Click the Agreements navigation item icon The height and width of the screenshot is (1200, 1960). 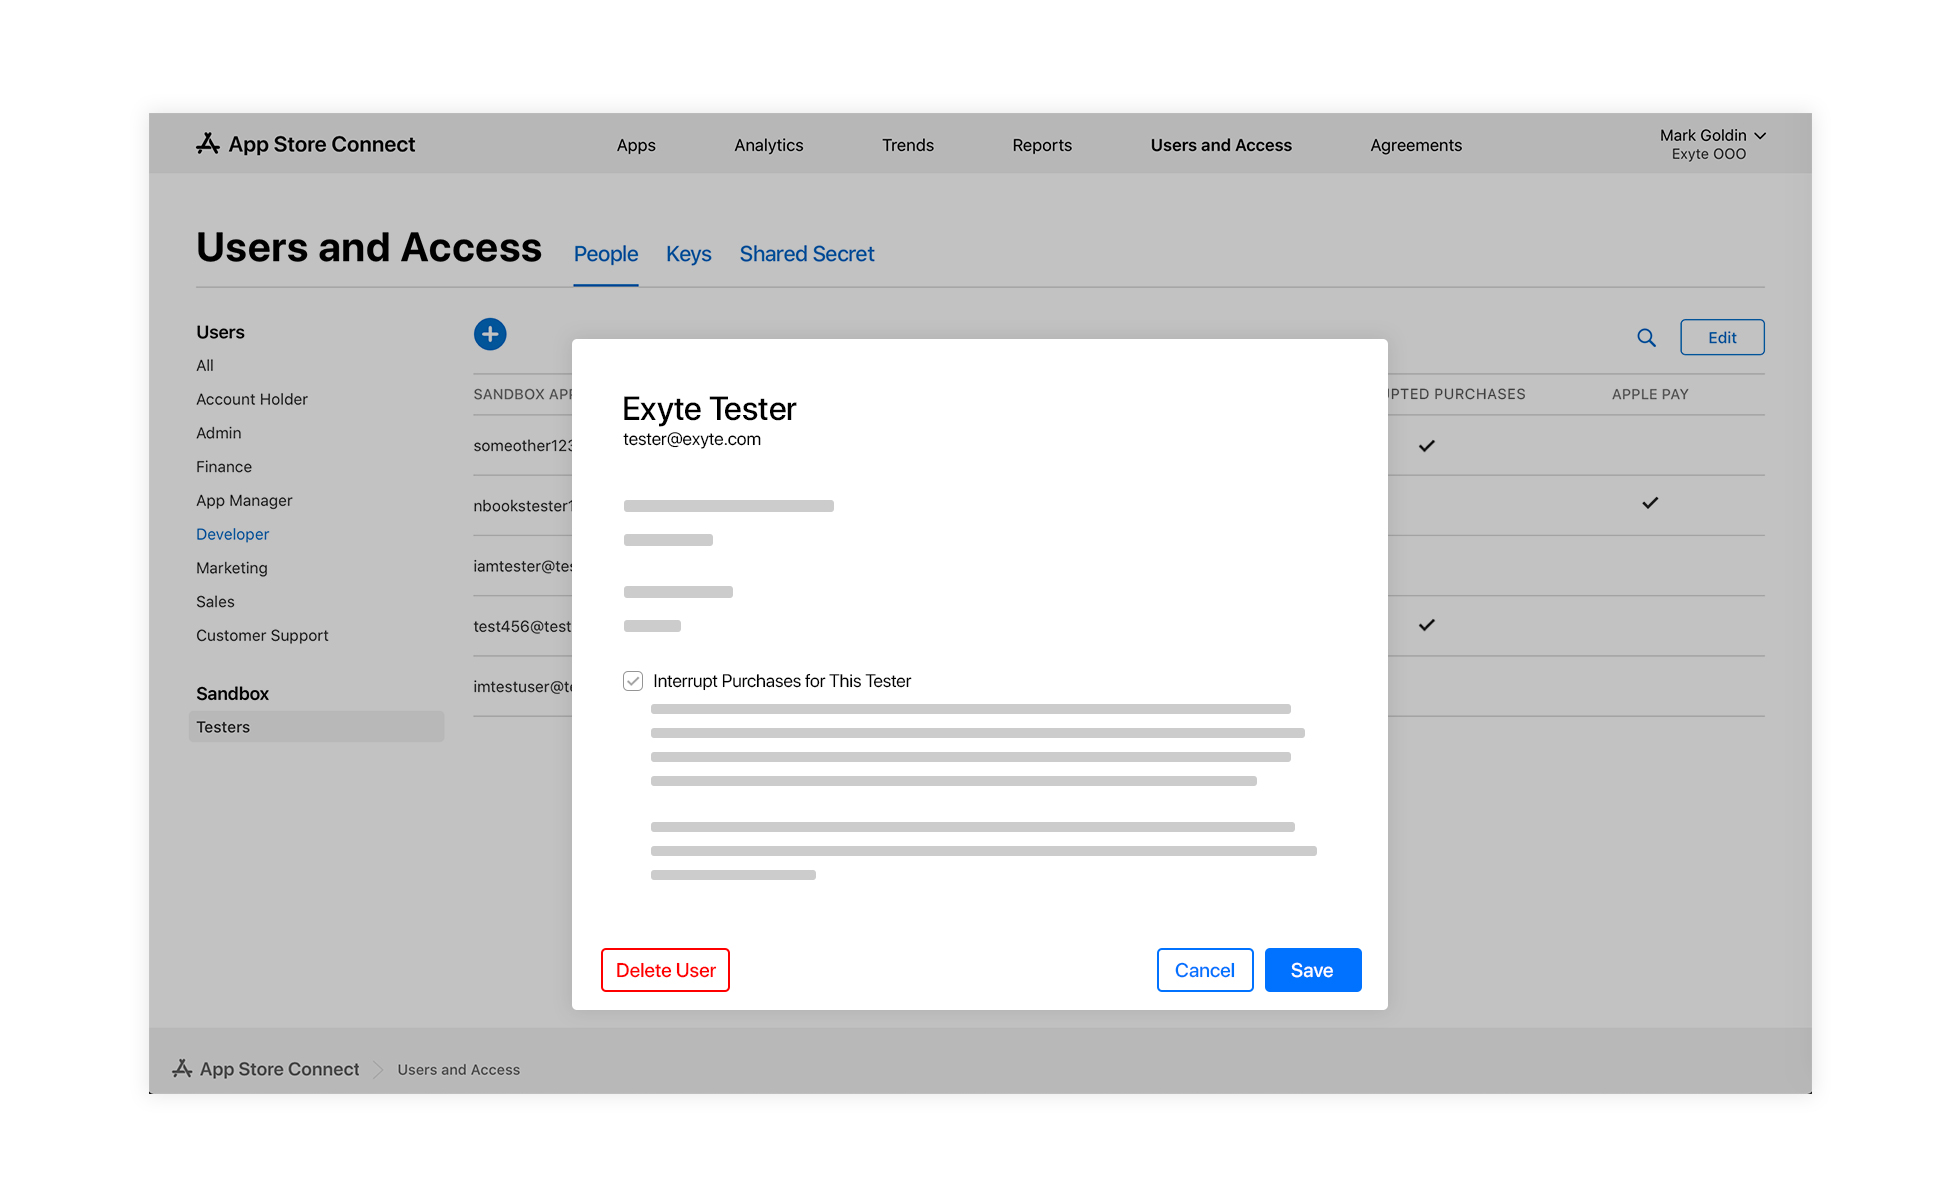[1414, 143]
